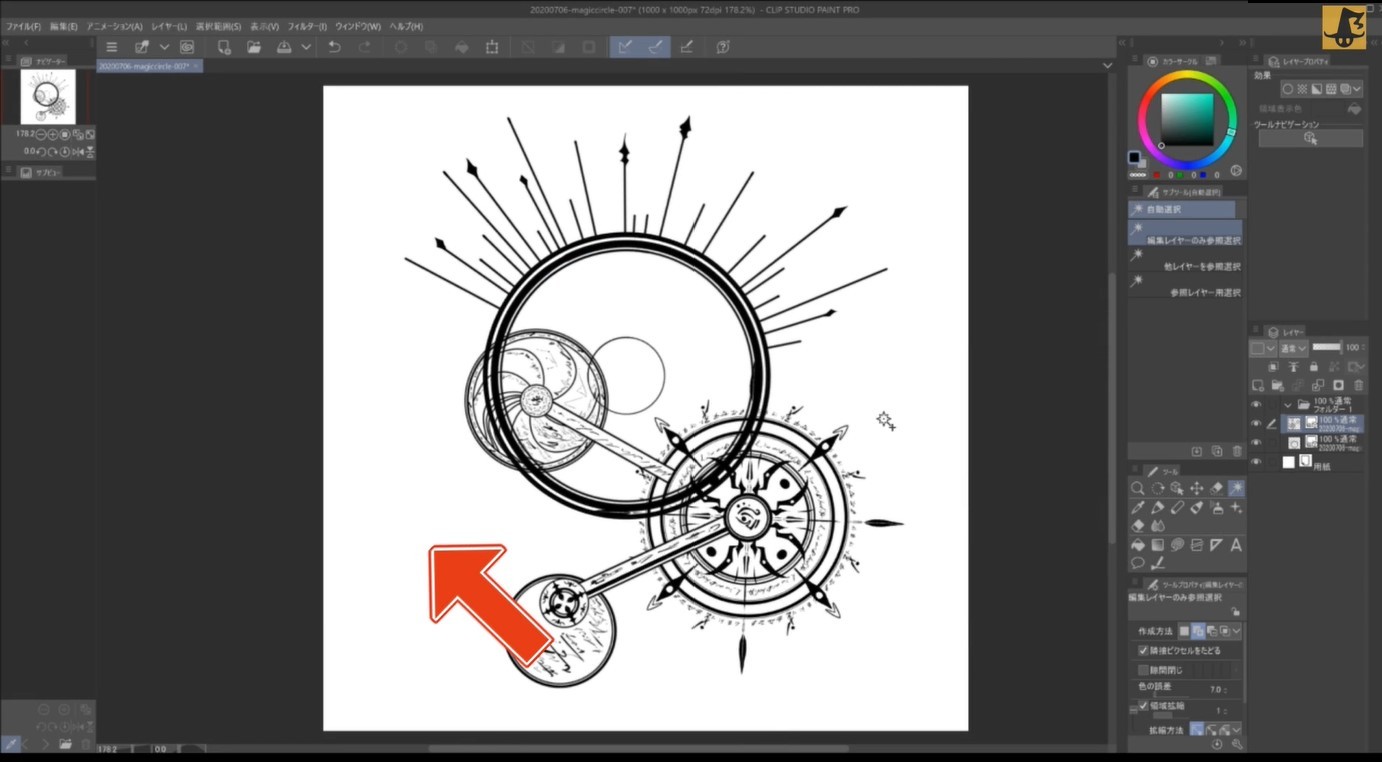Click the color wheel hue ring

pyautogui.click(x=1188, y=75)
